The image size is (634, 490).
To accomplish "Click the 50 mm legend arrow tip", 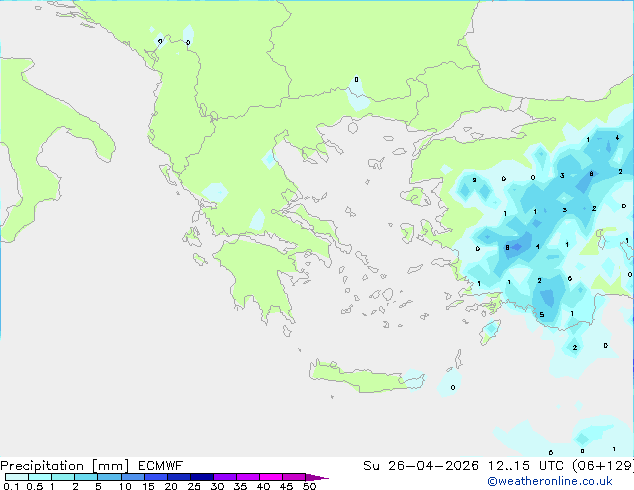I will point(317,477).
